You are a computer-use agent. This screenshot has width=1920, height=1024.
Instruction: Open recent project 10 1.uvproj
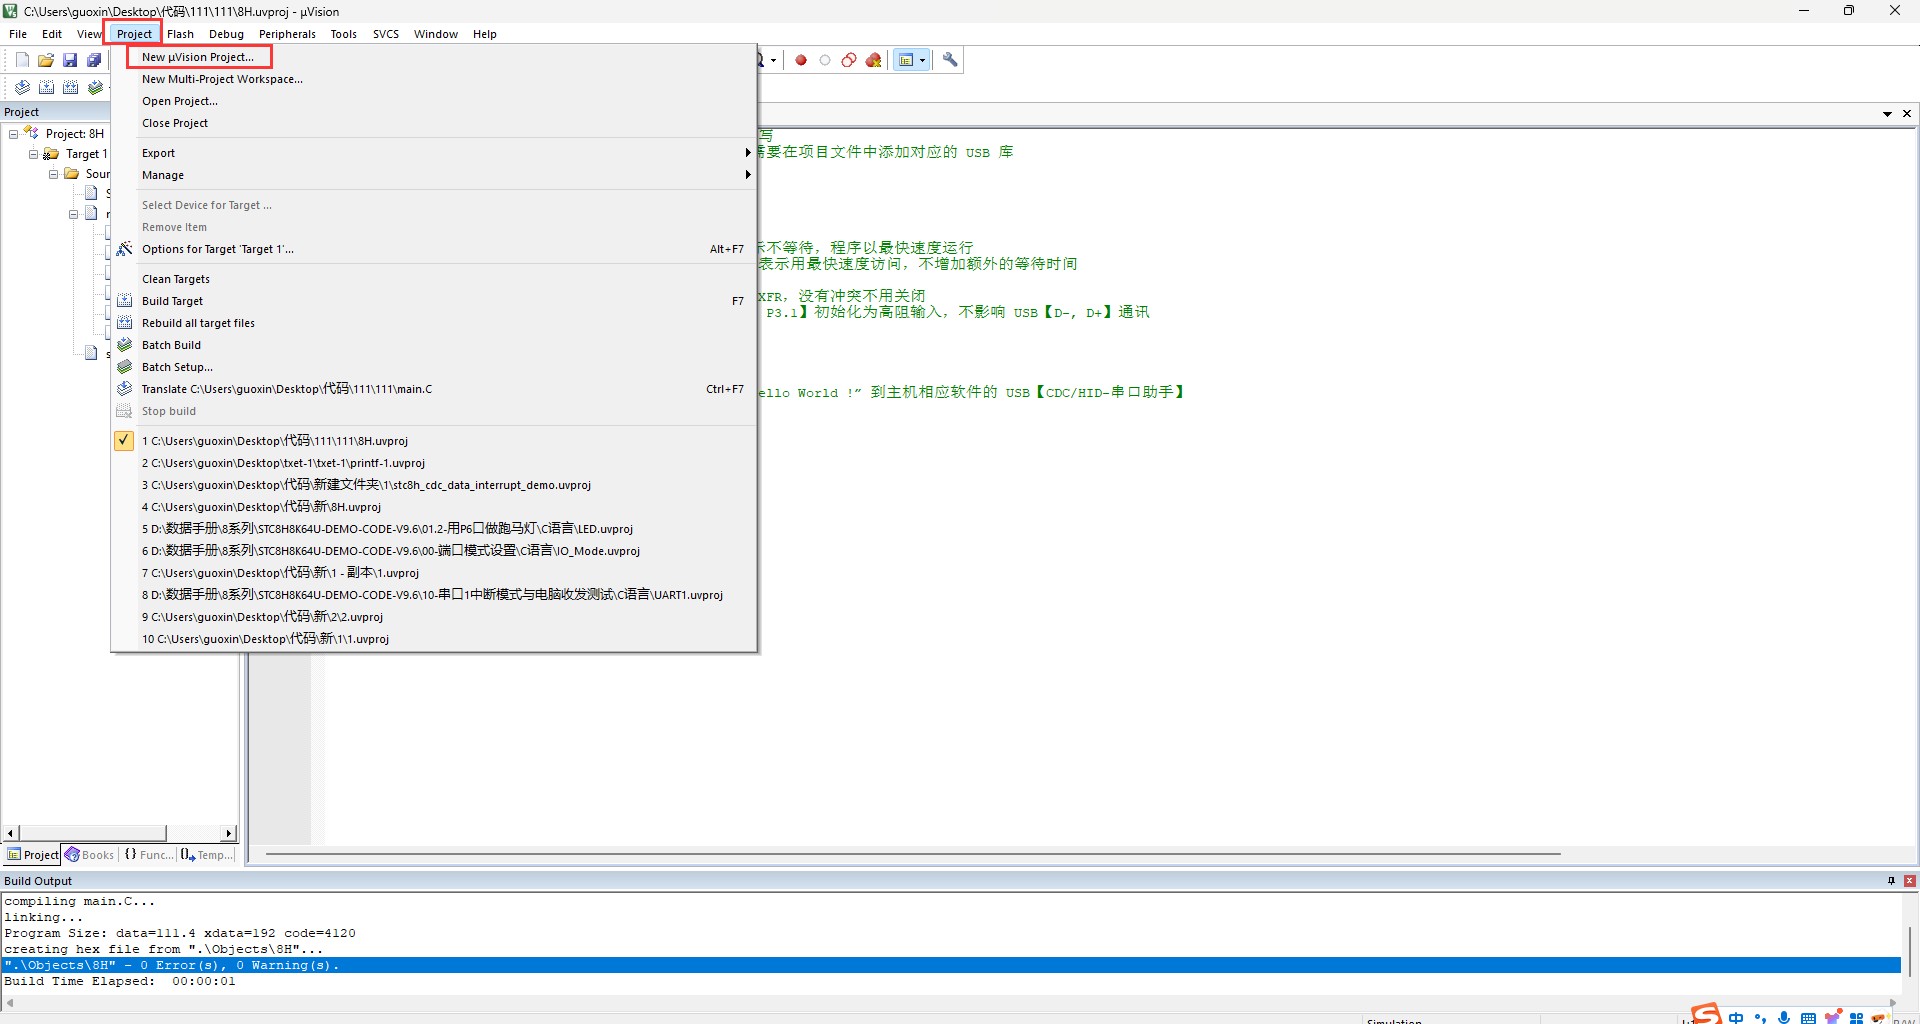[x=434, y=639]
